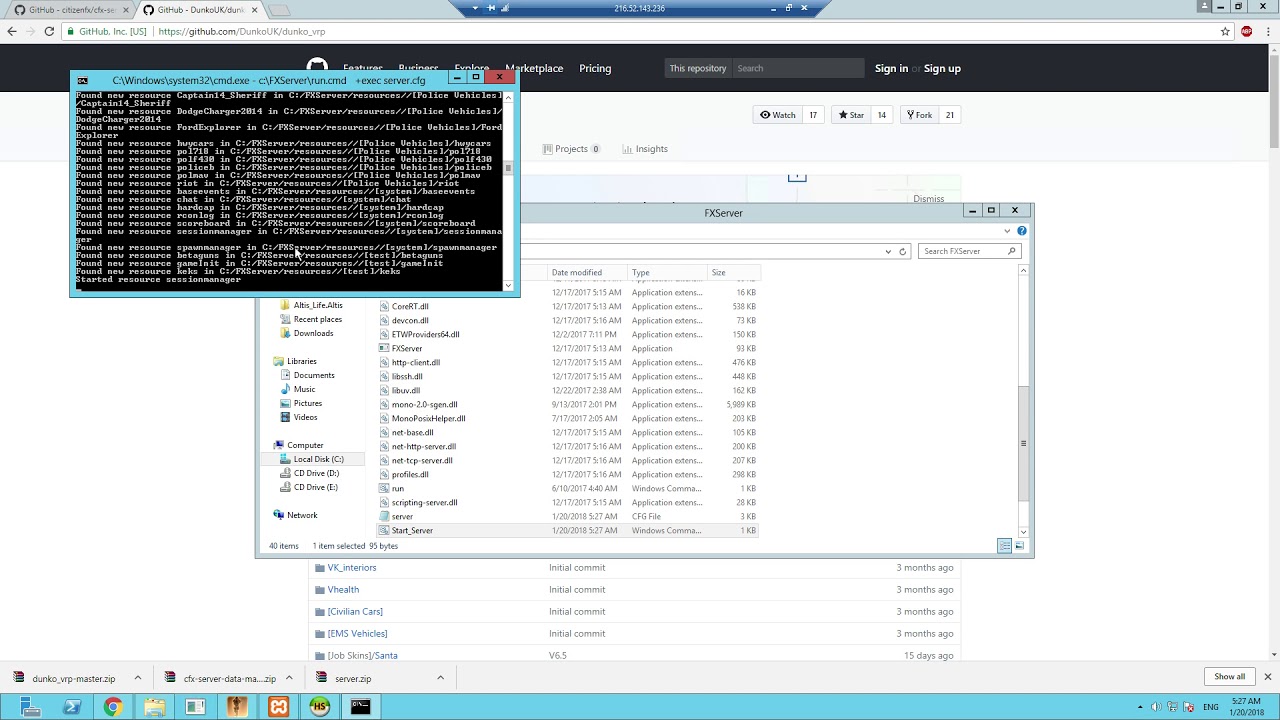Fork the dunko_vrp repository
The image size is (1280, 720).
[x=919, y=115]
